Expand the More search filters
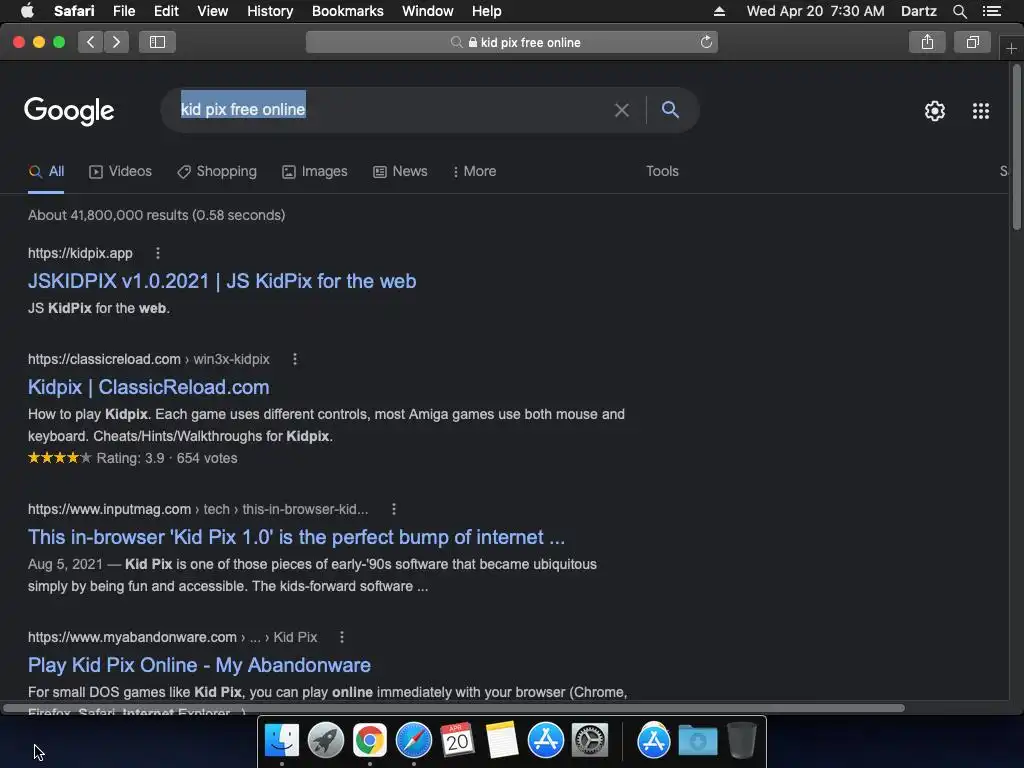The height and width of the screenshot is (768, 1024). (475, 171)
